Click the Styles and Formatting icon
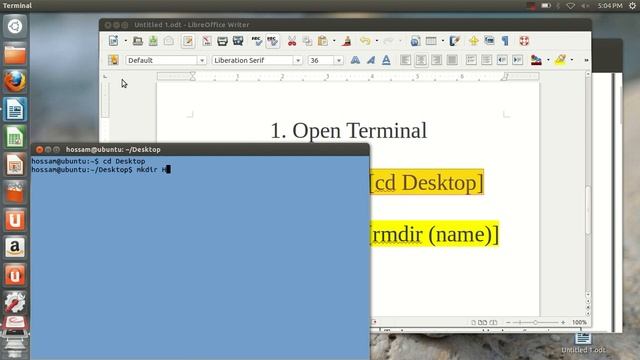Image resolution: width=640 pixels, height=360 pixels. coord(113,60)
